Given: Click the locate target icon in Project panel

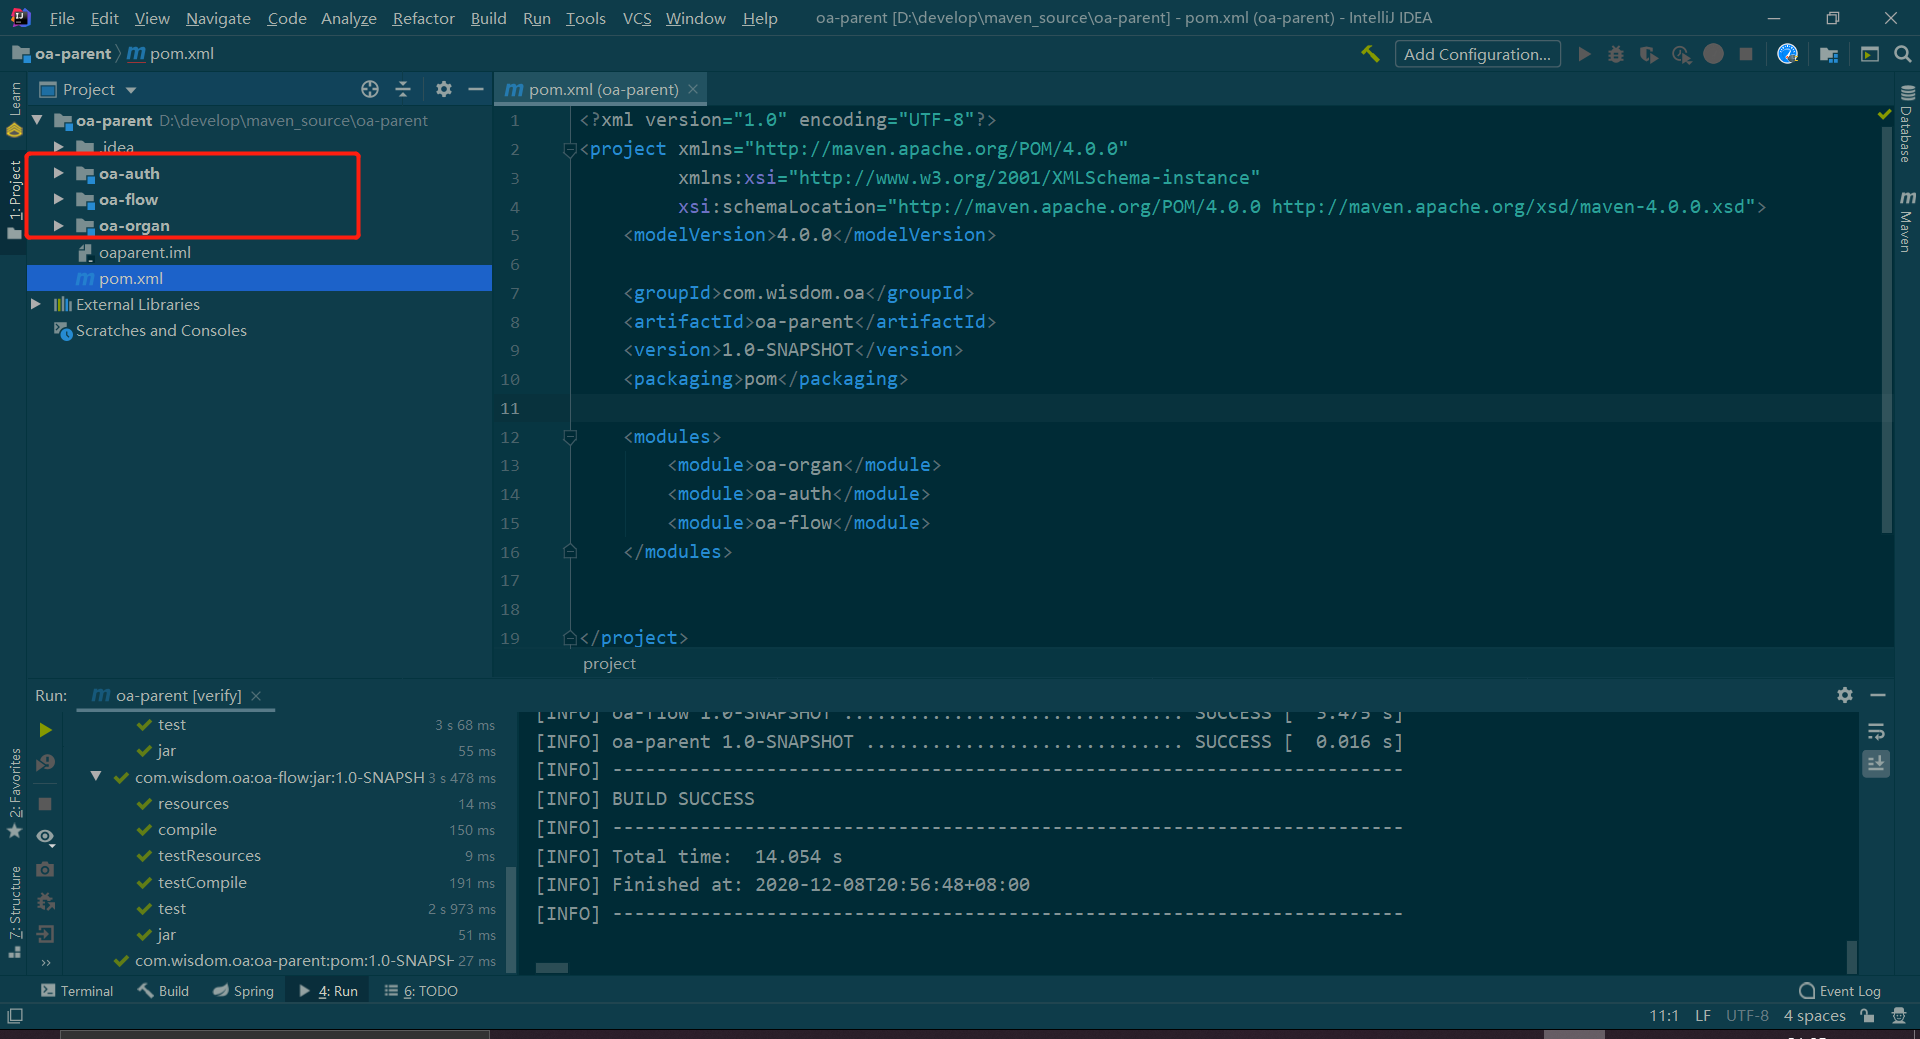Looking at the screenshot, I should pyautogui.click(x=370, y=89).
